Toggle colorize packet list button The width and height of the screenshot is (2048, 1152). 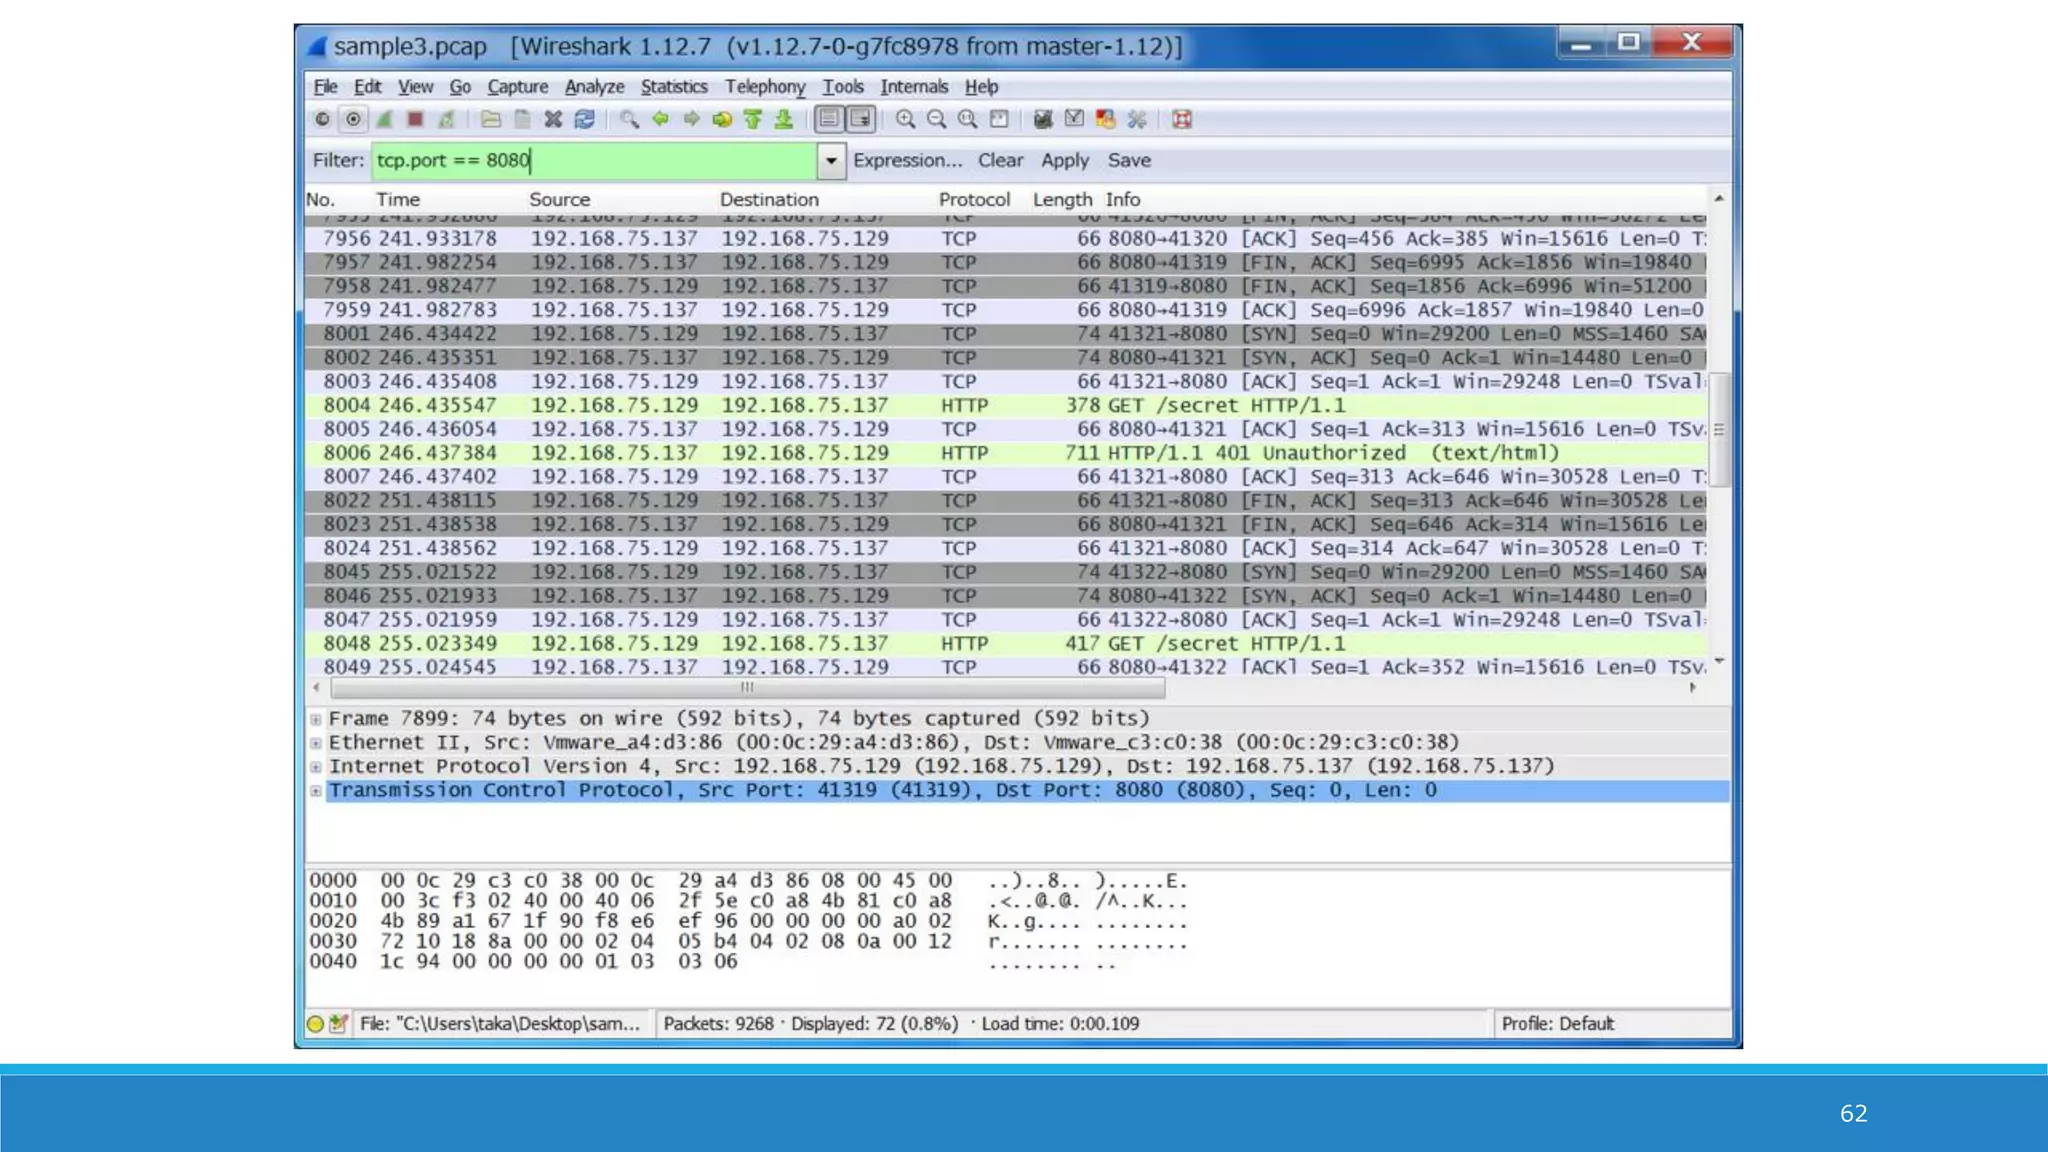pyautogui.click(x=829, y=120)
